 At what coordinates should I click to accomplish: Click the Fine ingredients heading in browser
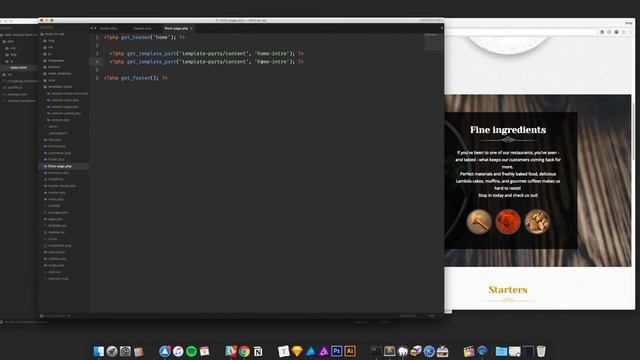tap(508, 130)
